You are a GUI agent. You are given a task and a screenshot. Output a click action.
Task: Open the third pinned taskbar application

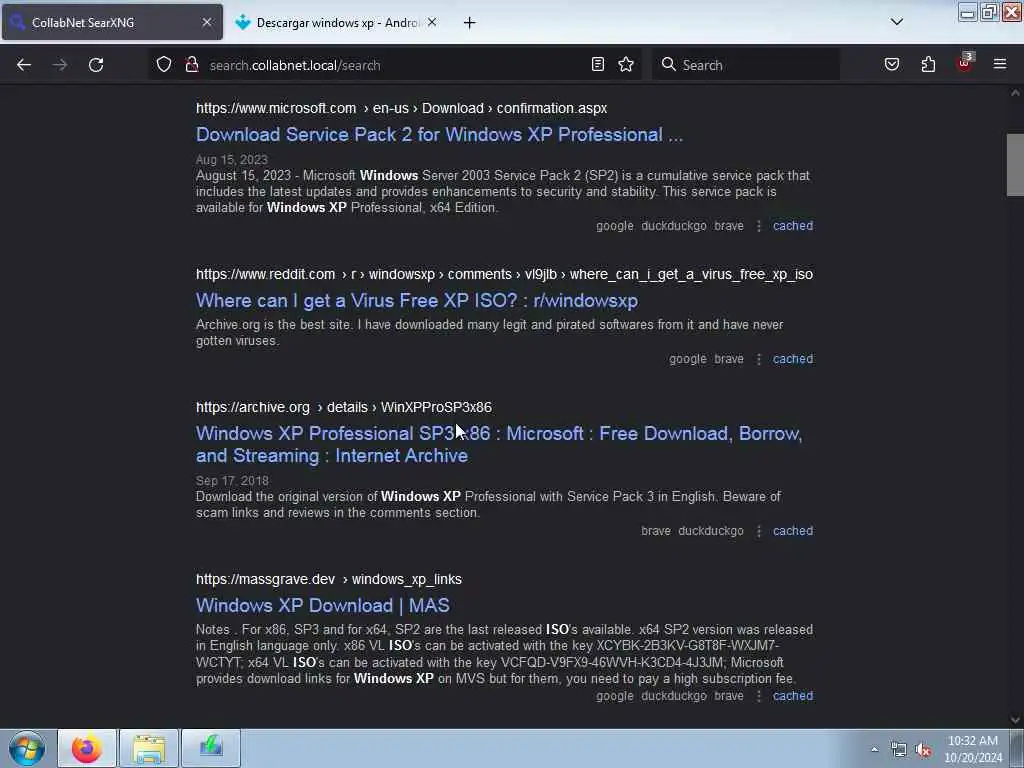coord(211,748)
